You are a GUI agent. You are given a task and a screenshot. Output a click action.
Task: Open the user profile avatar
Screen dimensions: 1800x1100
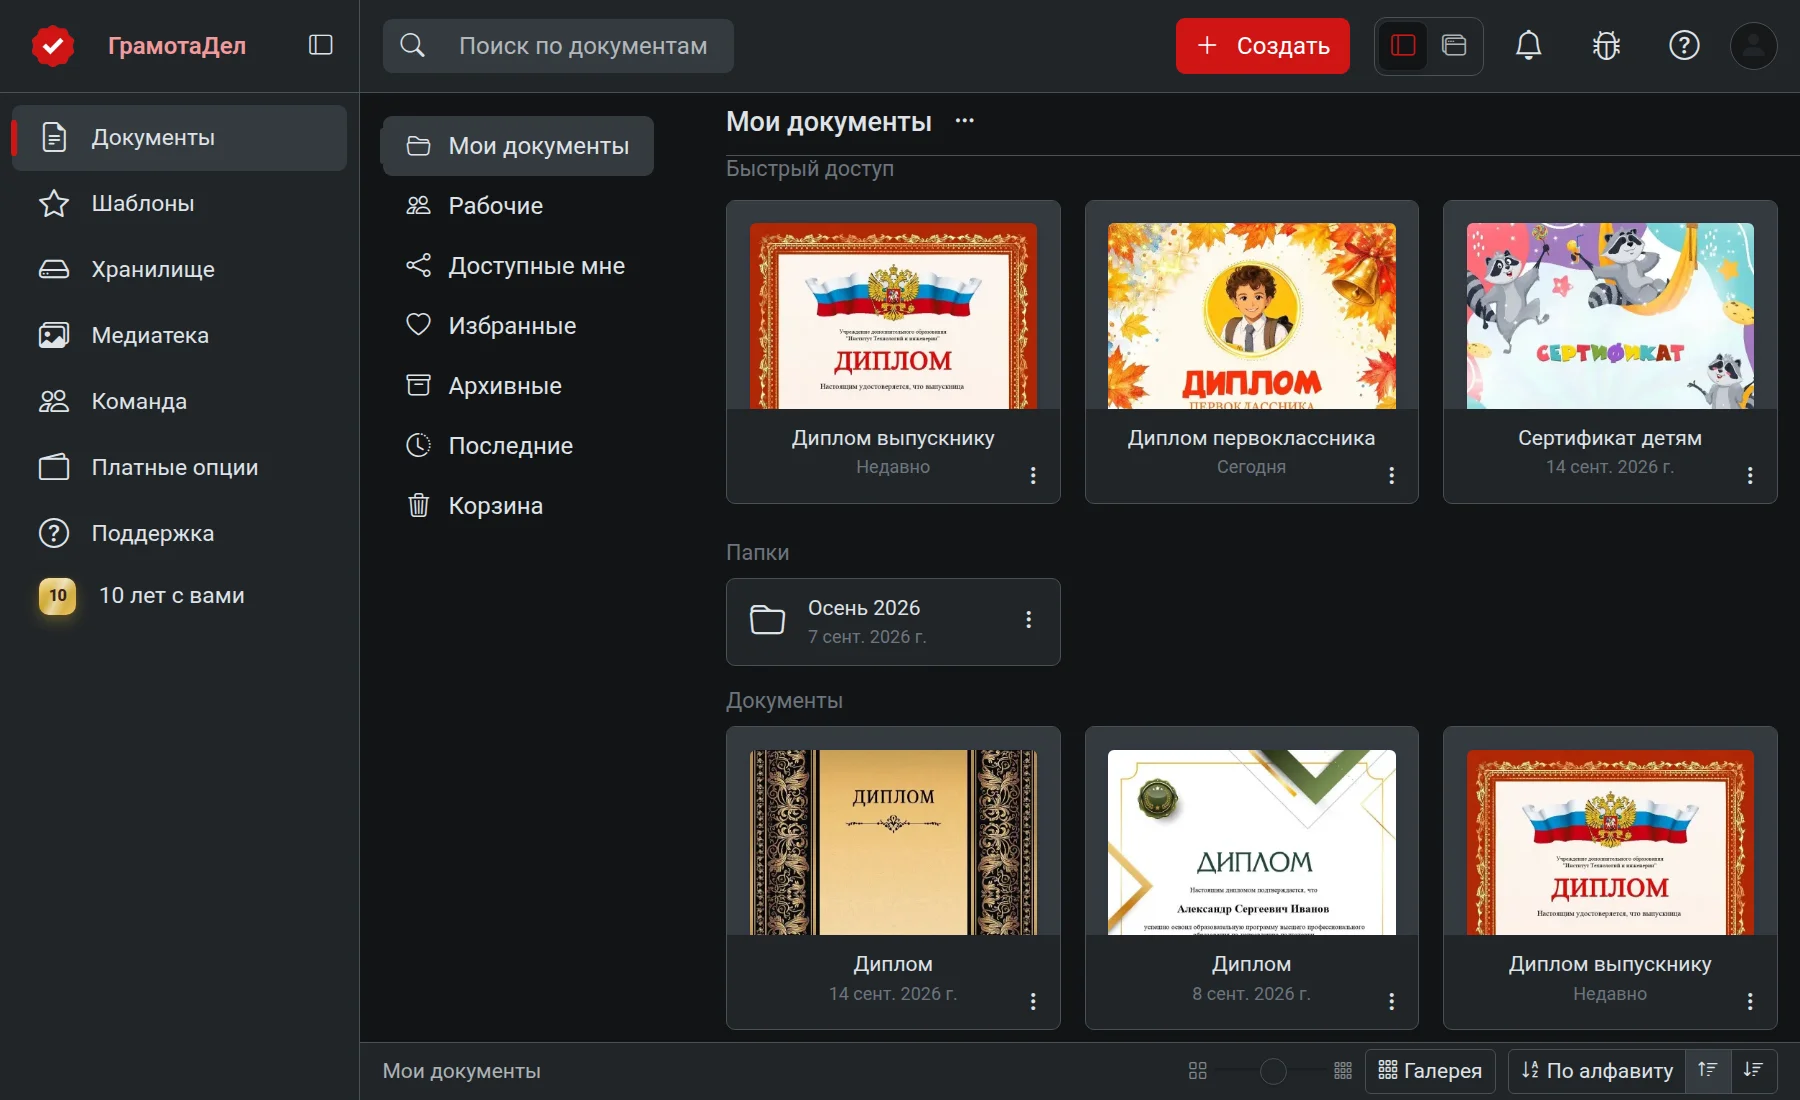point(1754,45)
